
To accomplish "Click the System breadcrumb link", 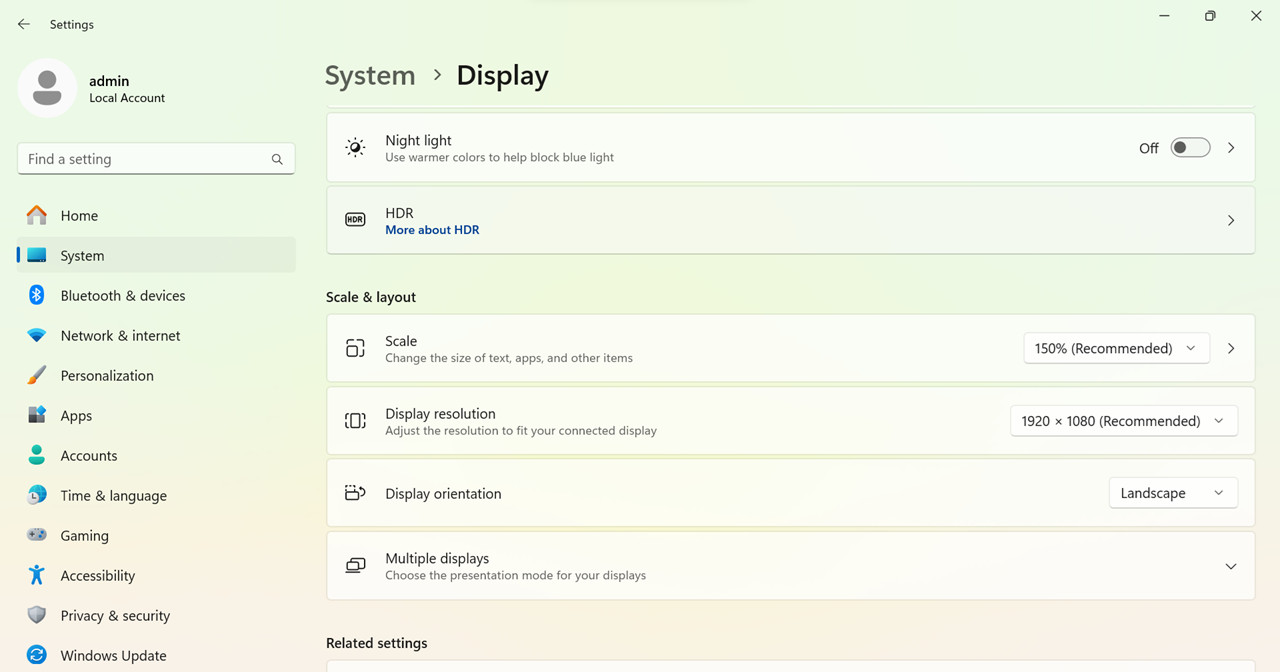I will (370, 76).
